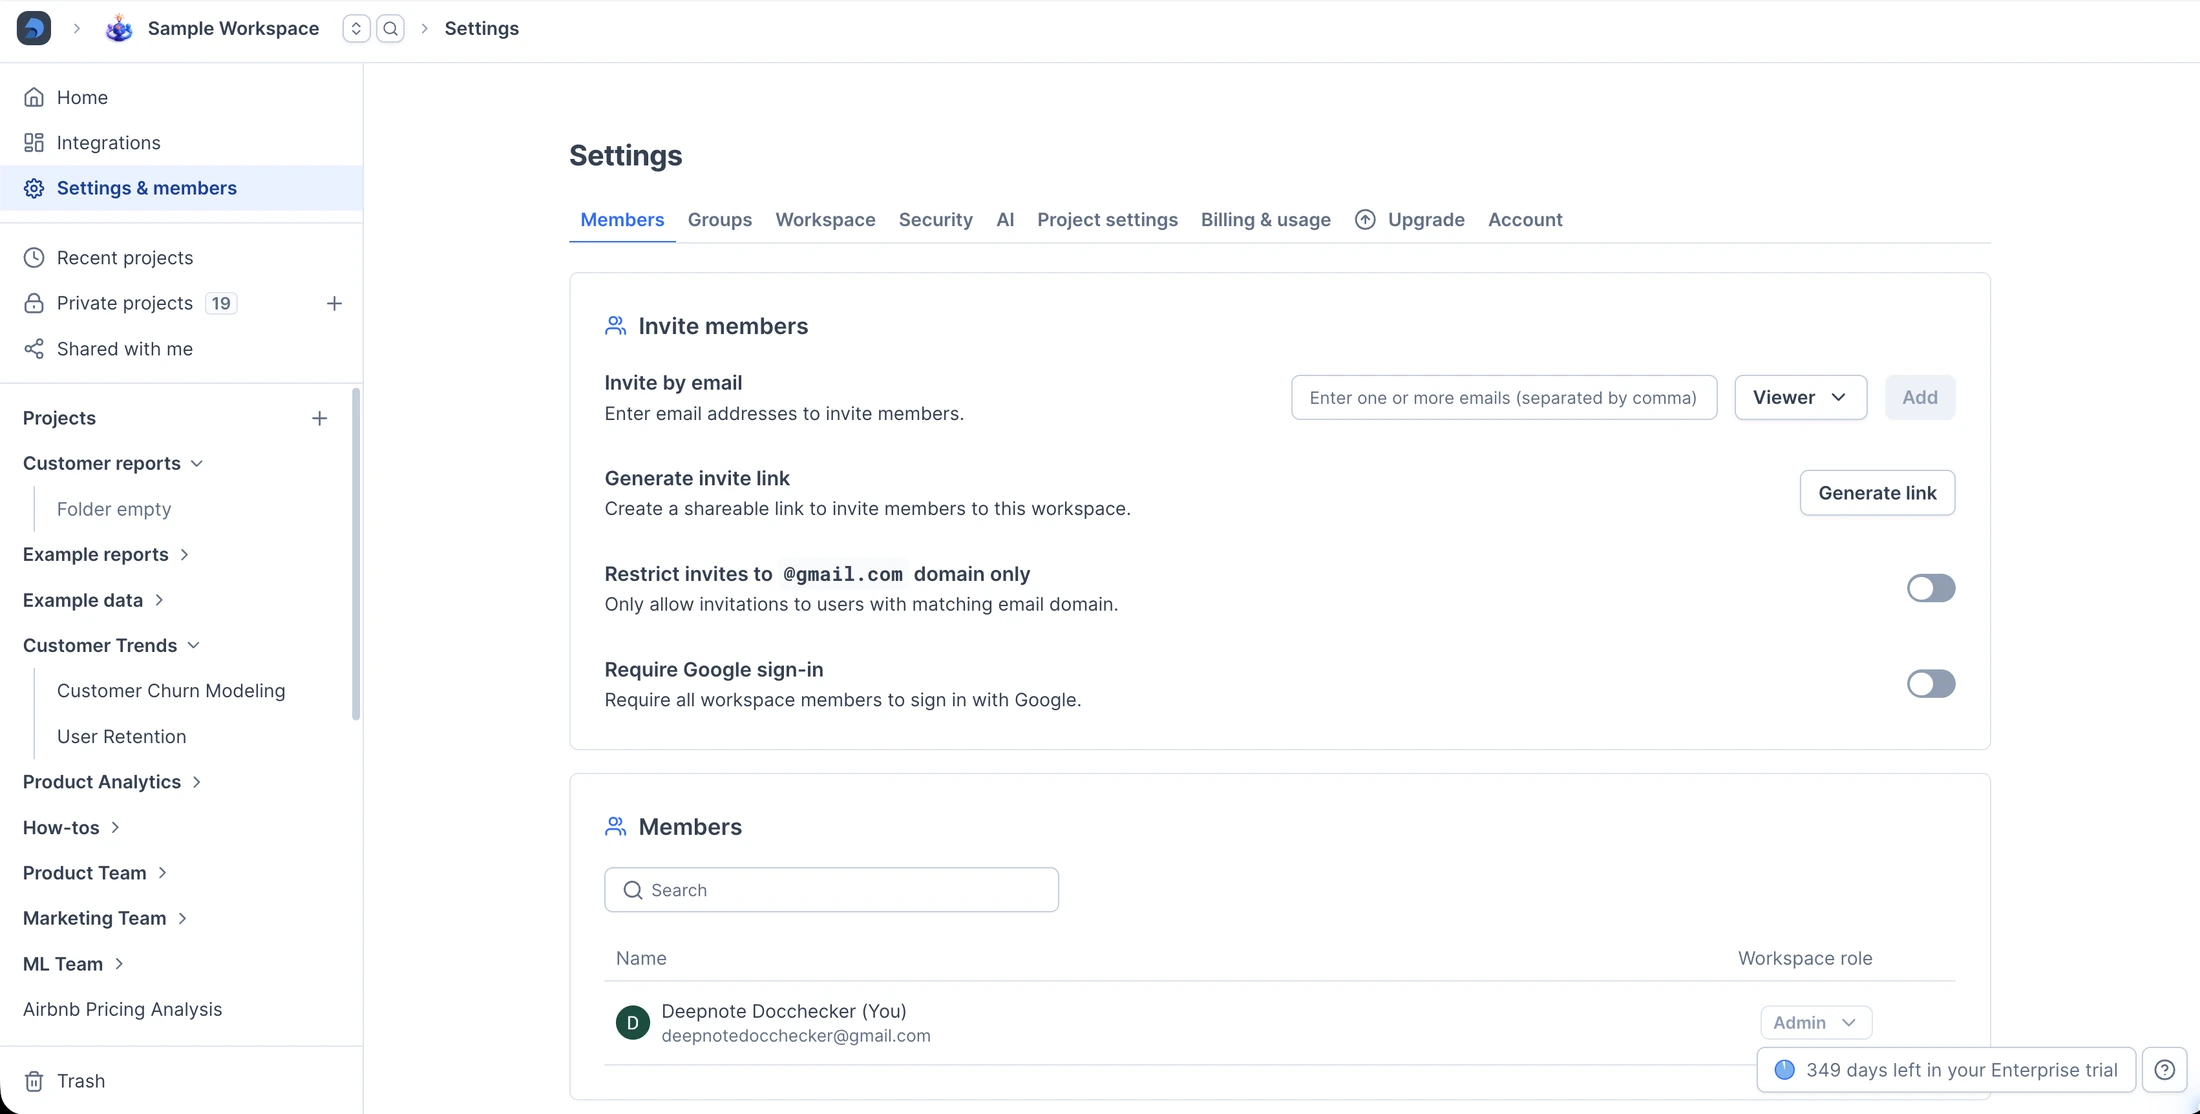Click the Home sidebar label
Viewport: 2200px width, 1114px height.
pos(82,97)
